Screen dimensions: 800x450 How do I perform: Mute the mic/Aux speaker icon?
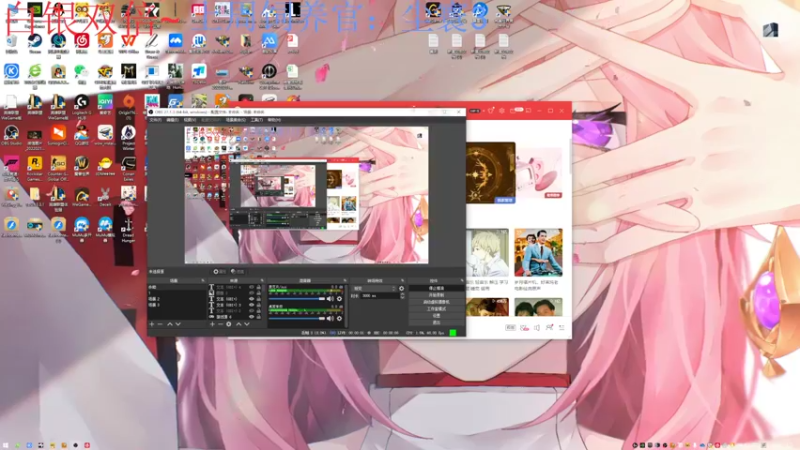[330, 299]
